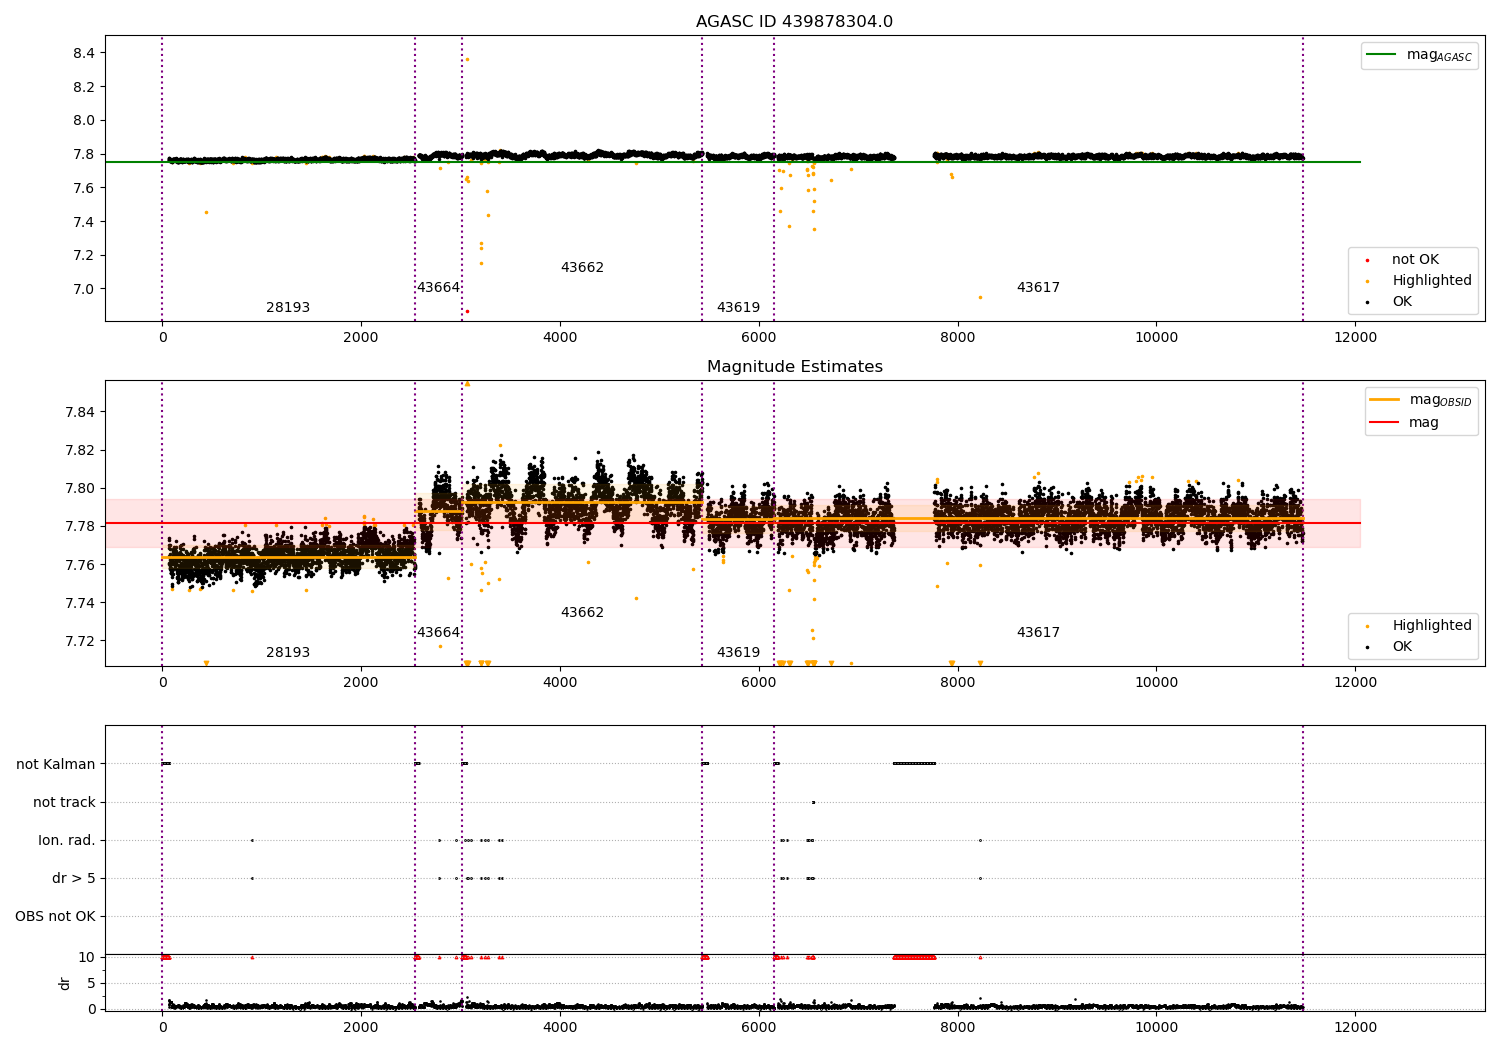The height and width of the screenshot is (1050, 1500).
Task: Click the orange outlier point near 8.36 magnitude
Action: pos(467,59)
